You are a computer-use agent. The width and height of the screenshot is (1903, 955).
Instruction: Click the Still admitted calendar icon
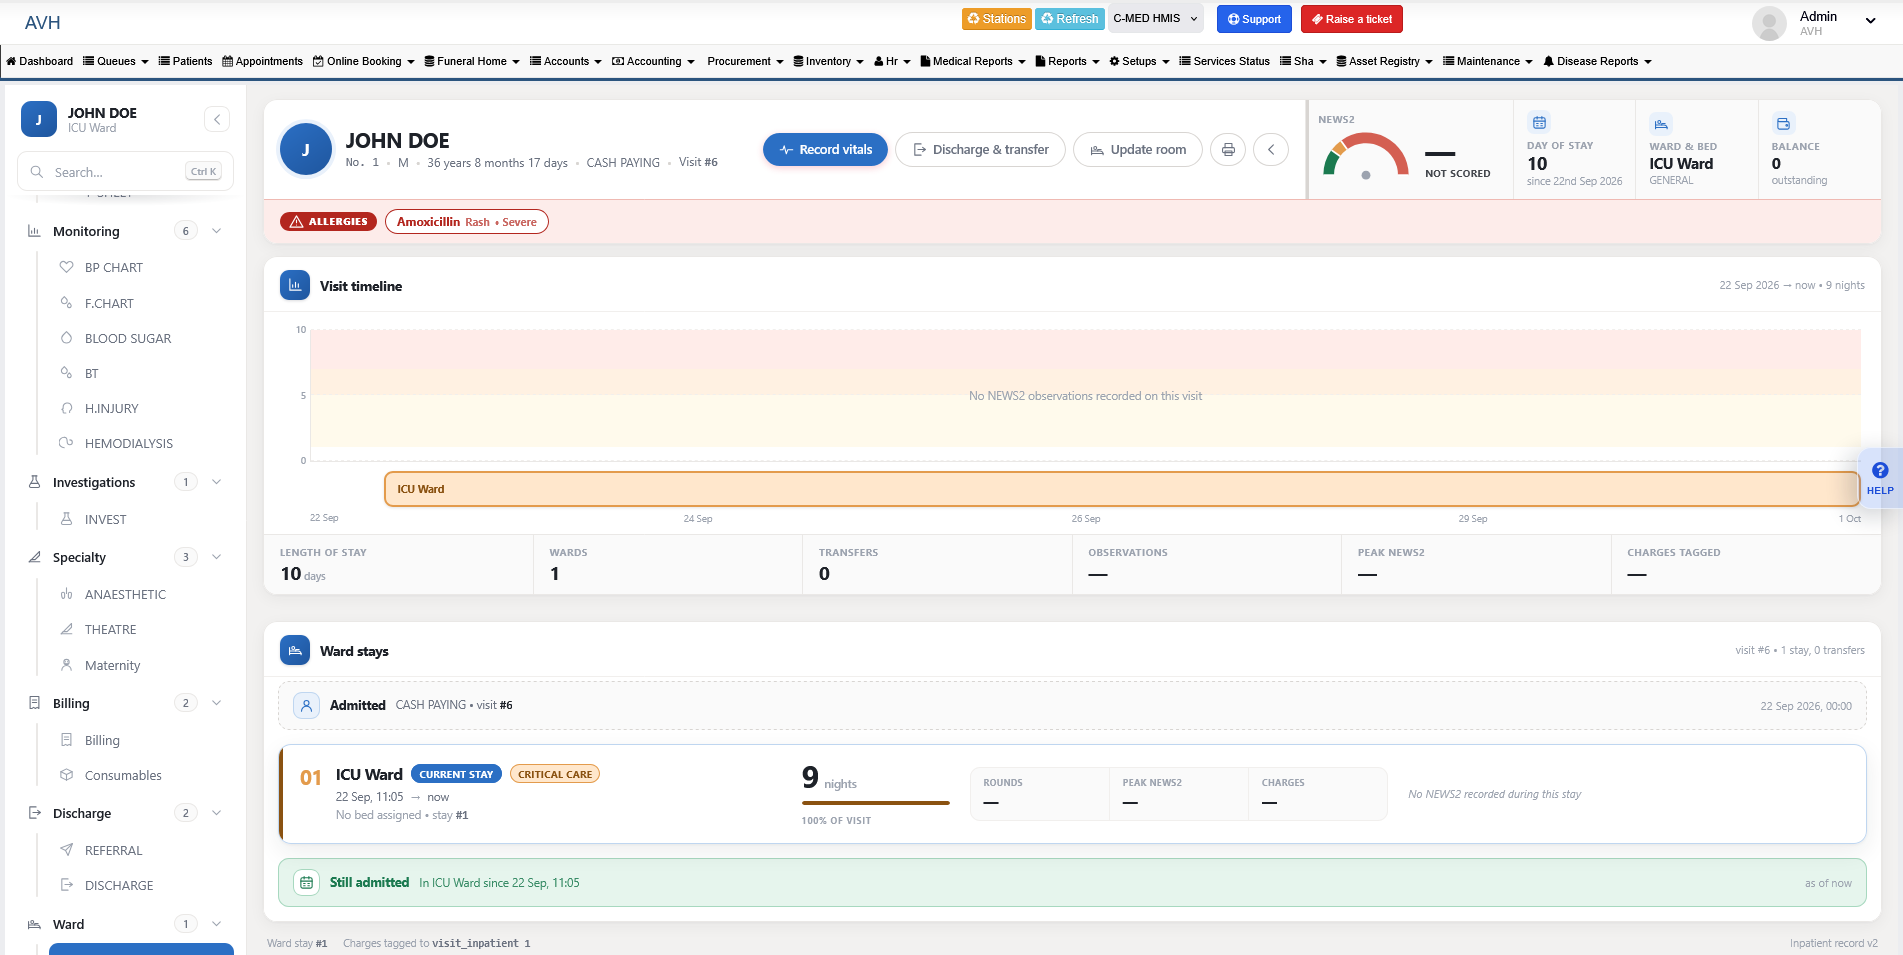tap(306, 883)
